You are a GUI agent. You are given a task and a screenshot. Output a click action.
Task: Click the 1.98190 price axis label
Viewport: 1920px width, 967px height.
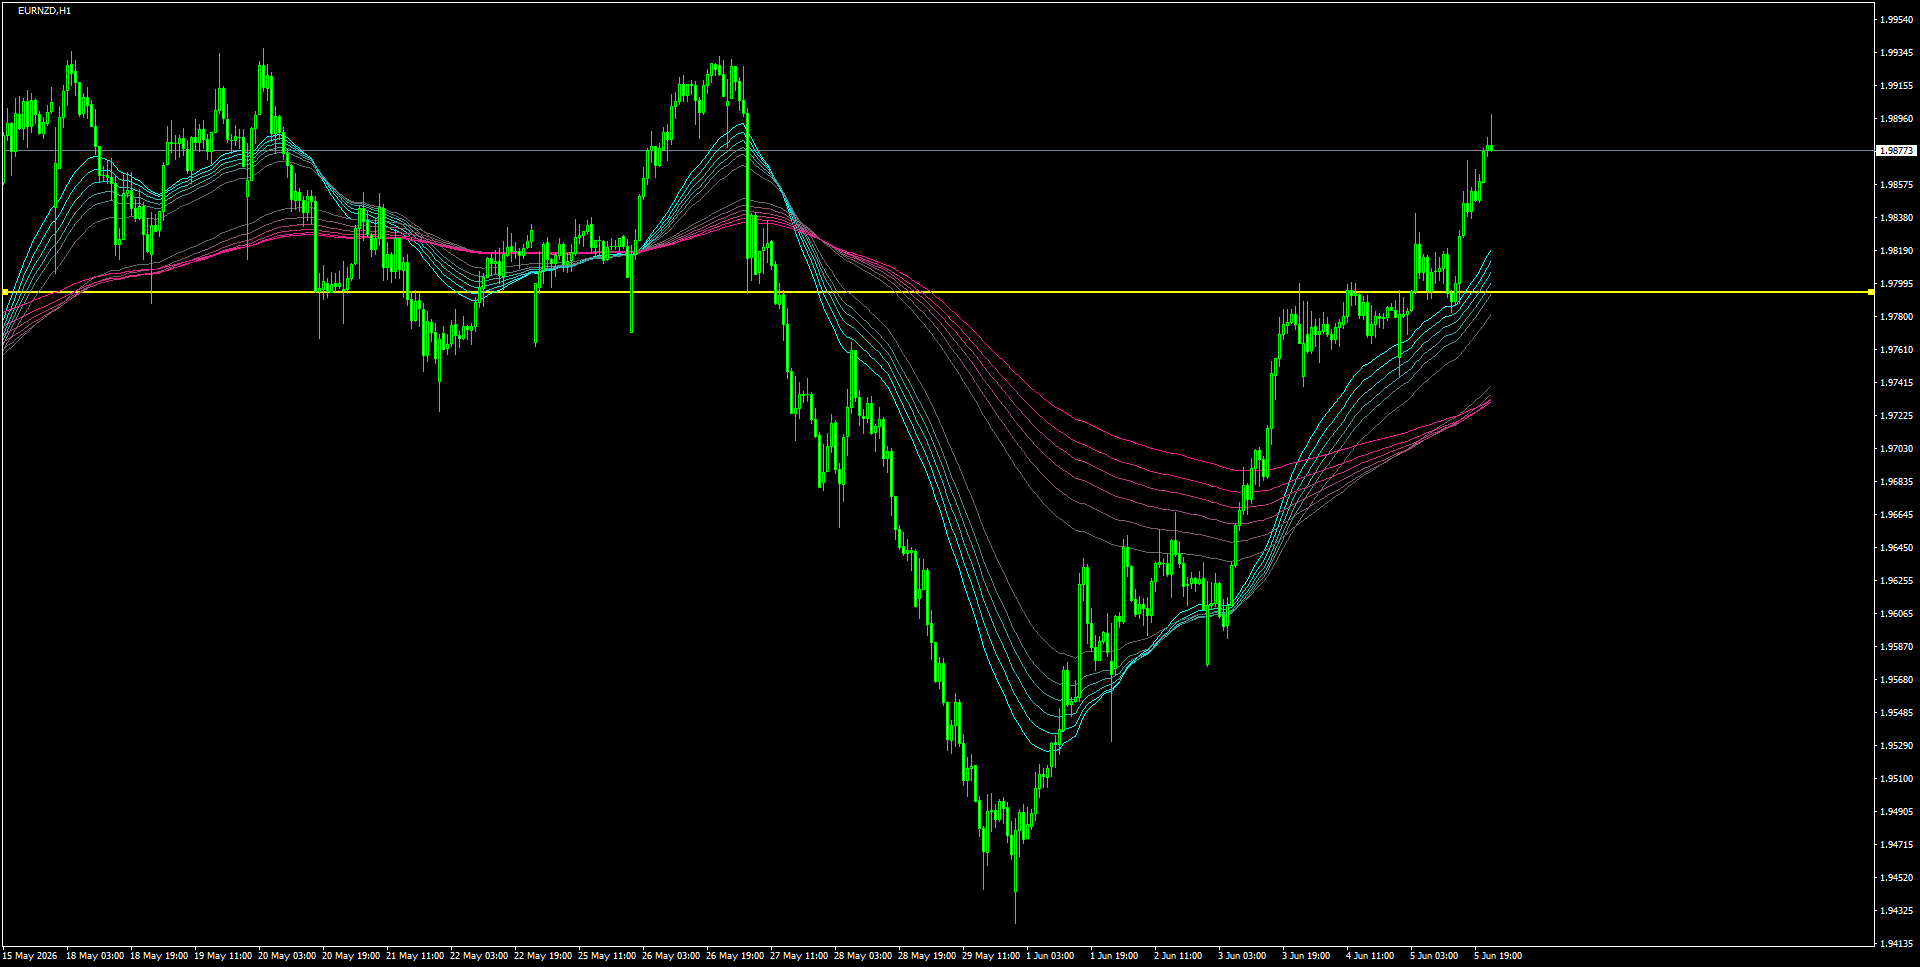(x=1897, y=251)
